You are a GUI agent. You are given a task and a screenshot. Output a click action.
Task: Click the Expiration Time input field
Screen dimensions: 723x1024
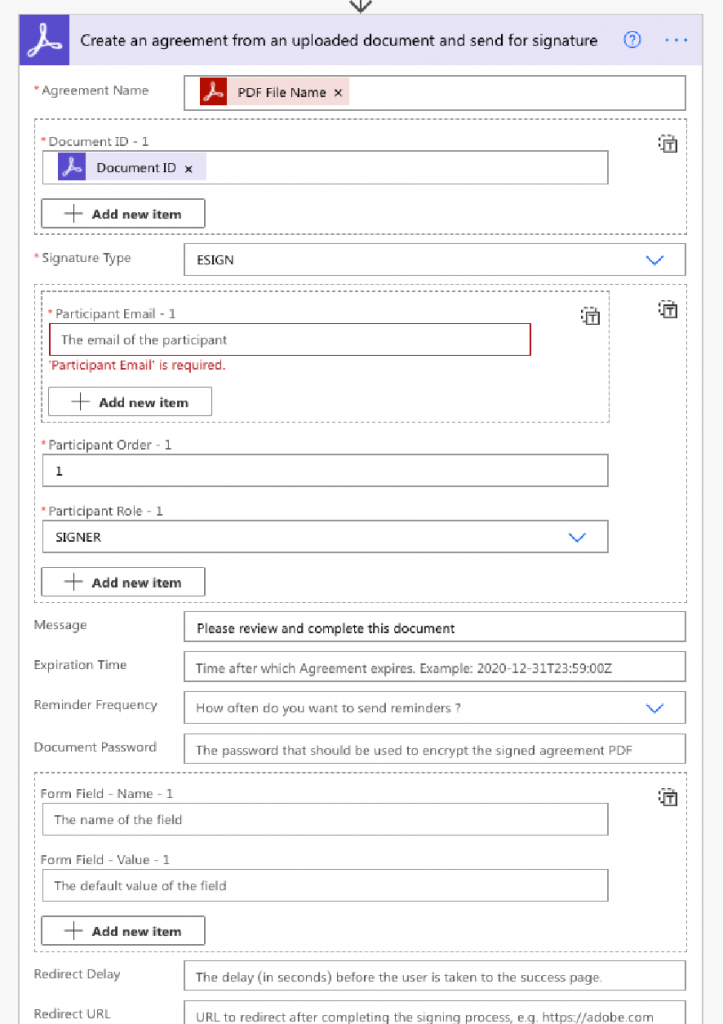[435, 667]
